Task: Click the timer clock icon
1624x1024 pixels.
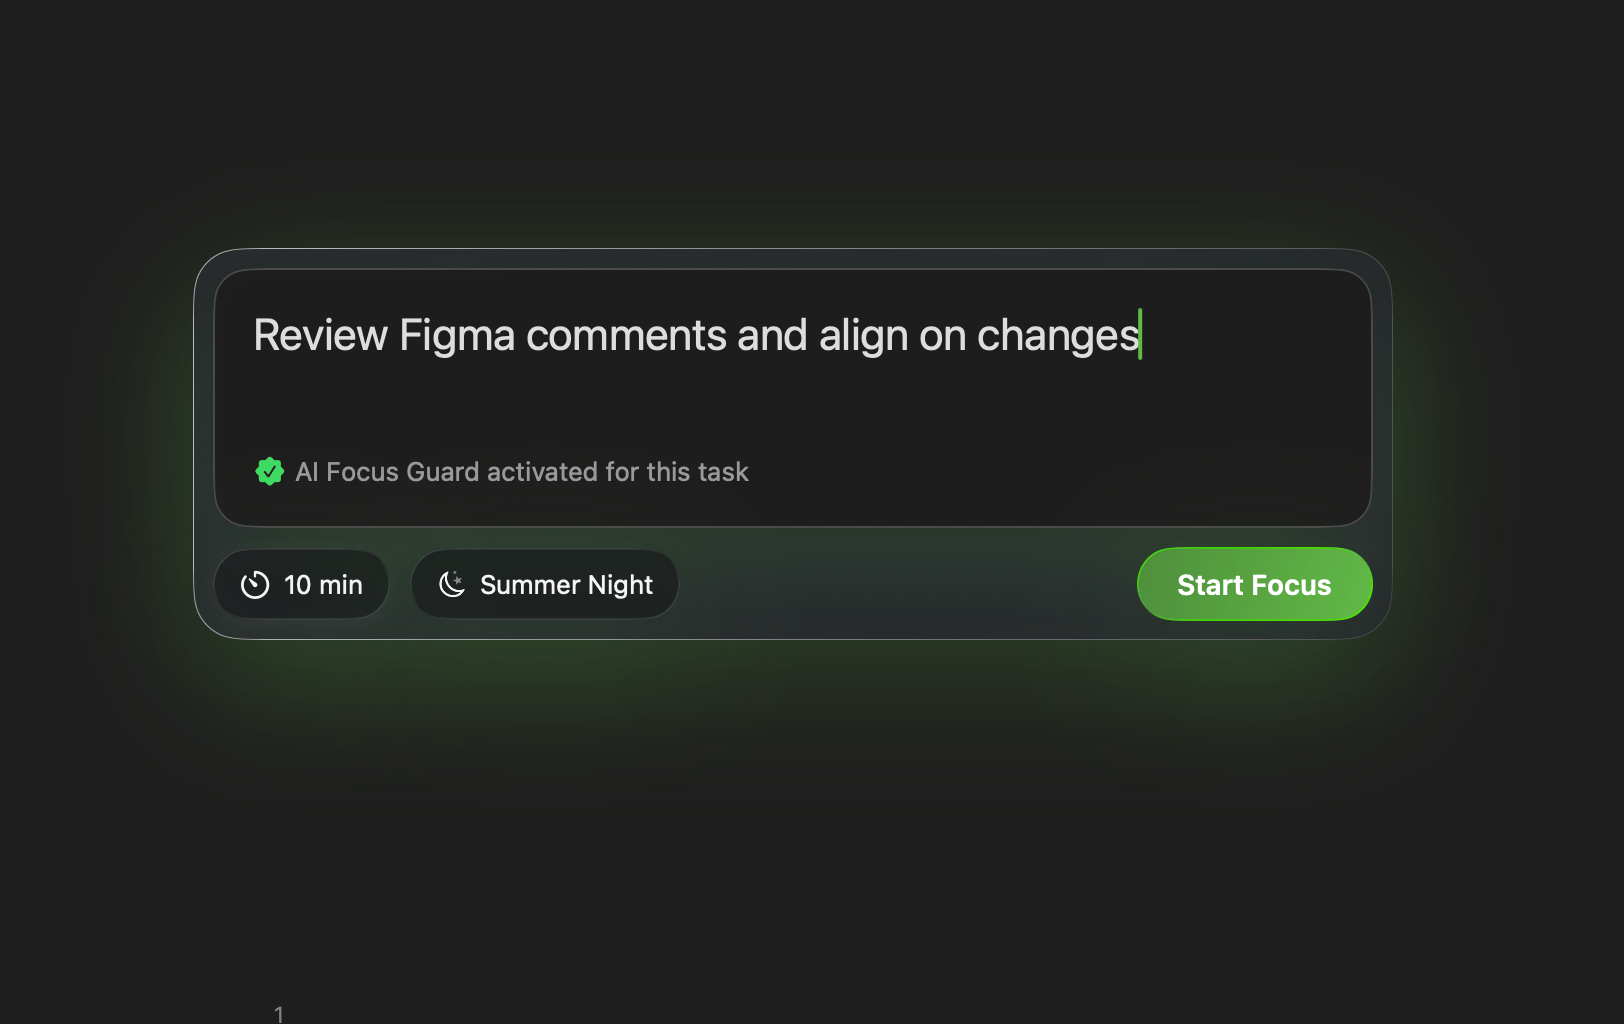Action: [x=255, y=585]
